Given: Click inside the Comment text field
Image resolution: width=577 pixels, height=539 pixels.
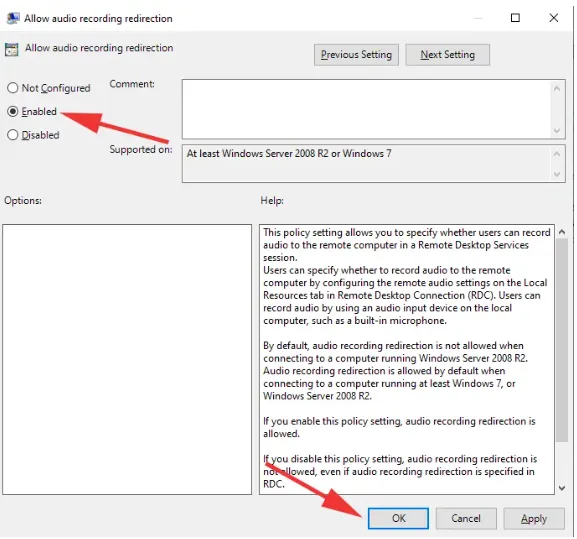Looking at the screenshot, I should [x=366, y=109].
